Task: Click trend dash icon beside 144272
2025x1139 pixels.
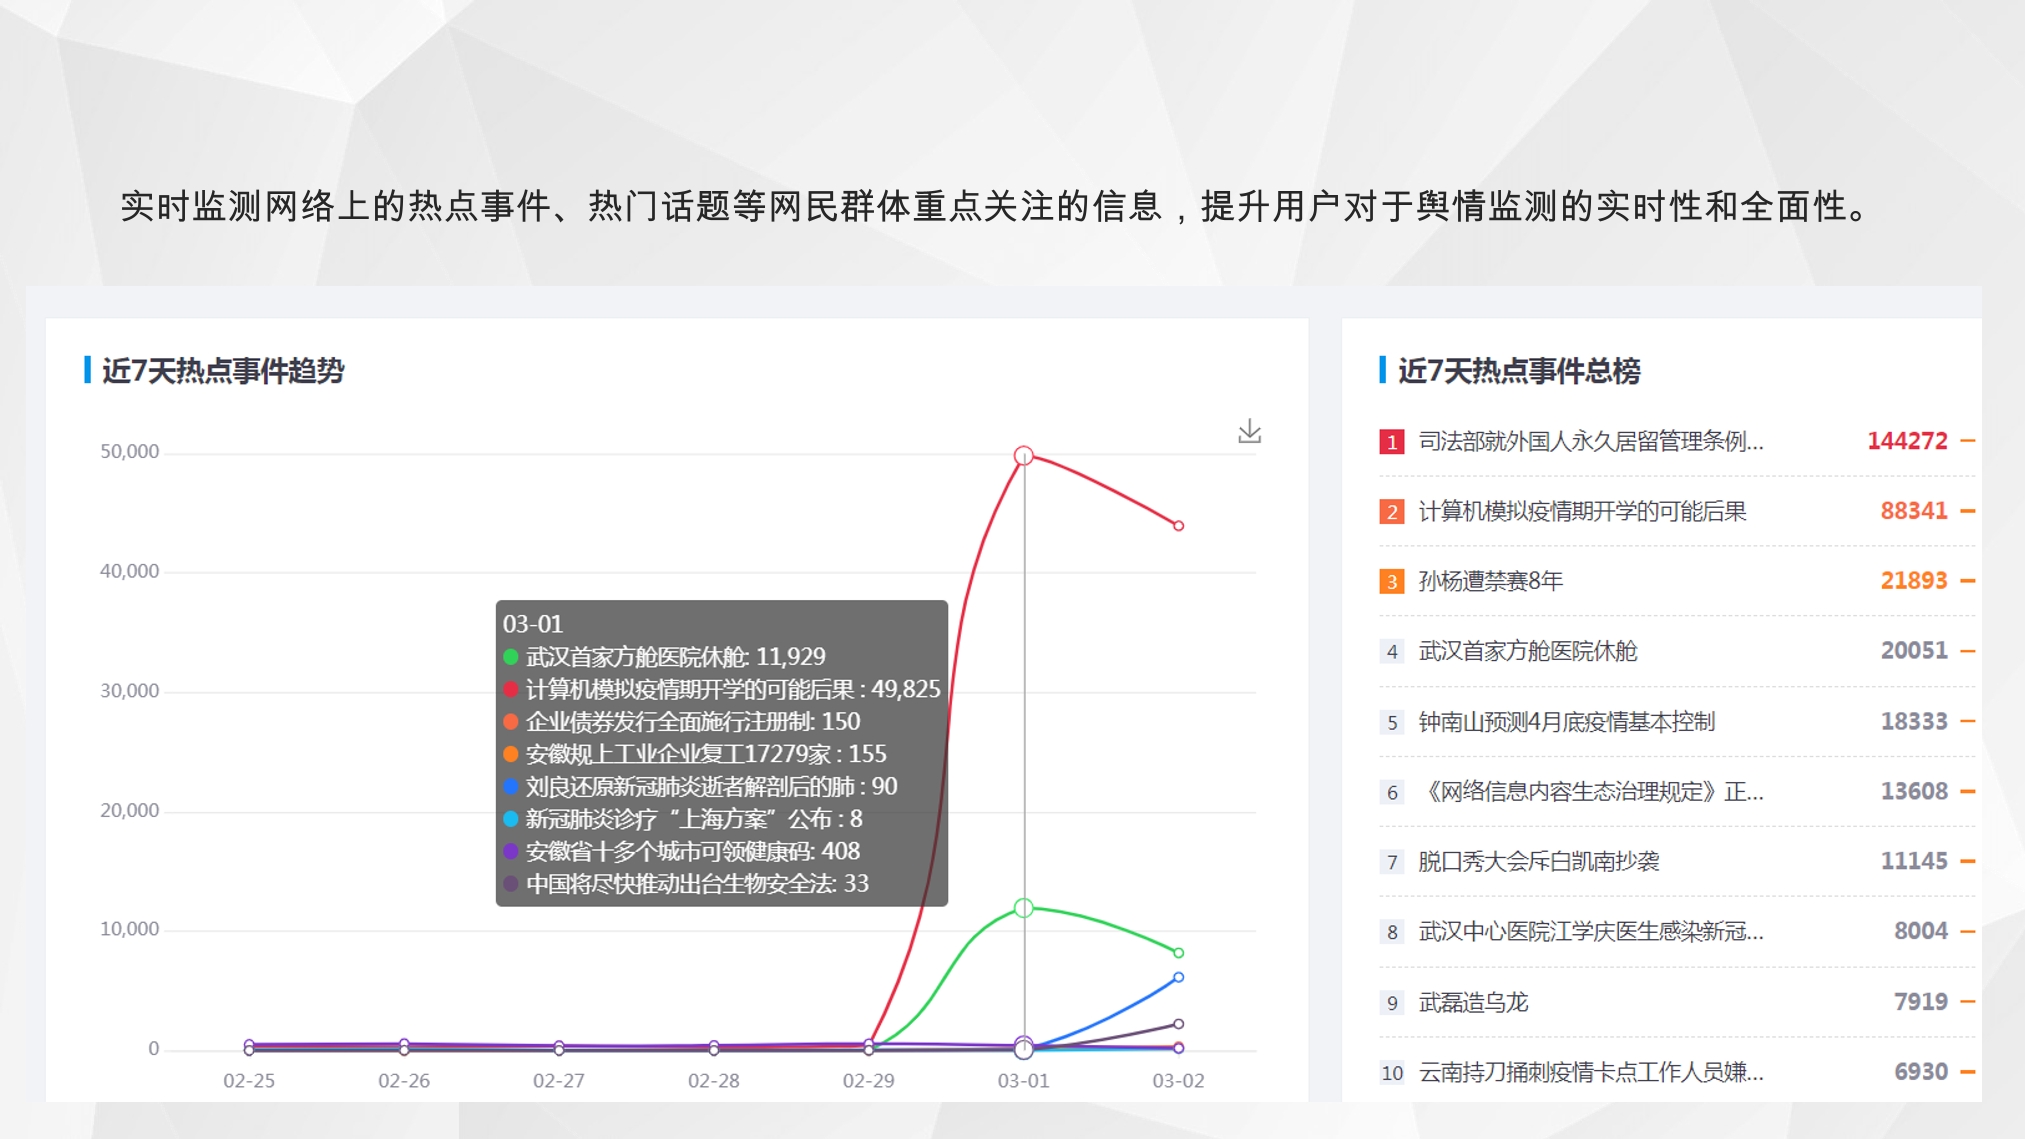Action: pyautogui.click(x=1968, y=441)
